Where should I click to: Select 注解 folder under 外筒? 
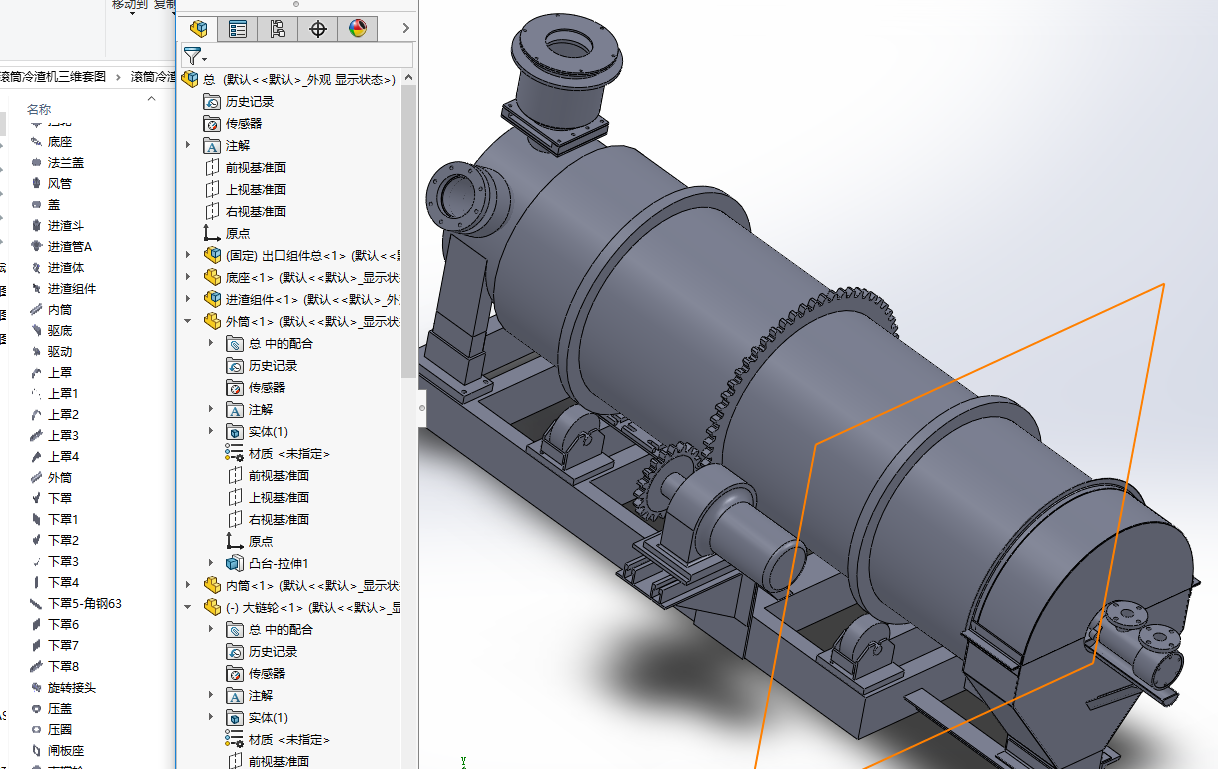click(x=260, y=409)
